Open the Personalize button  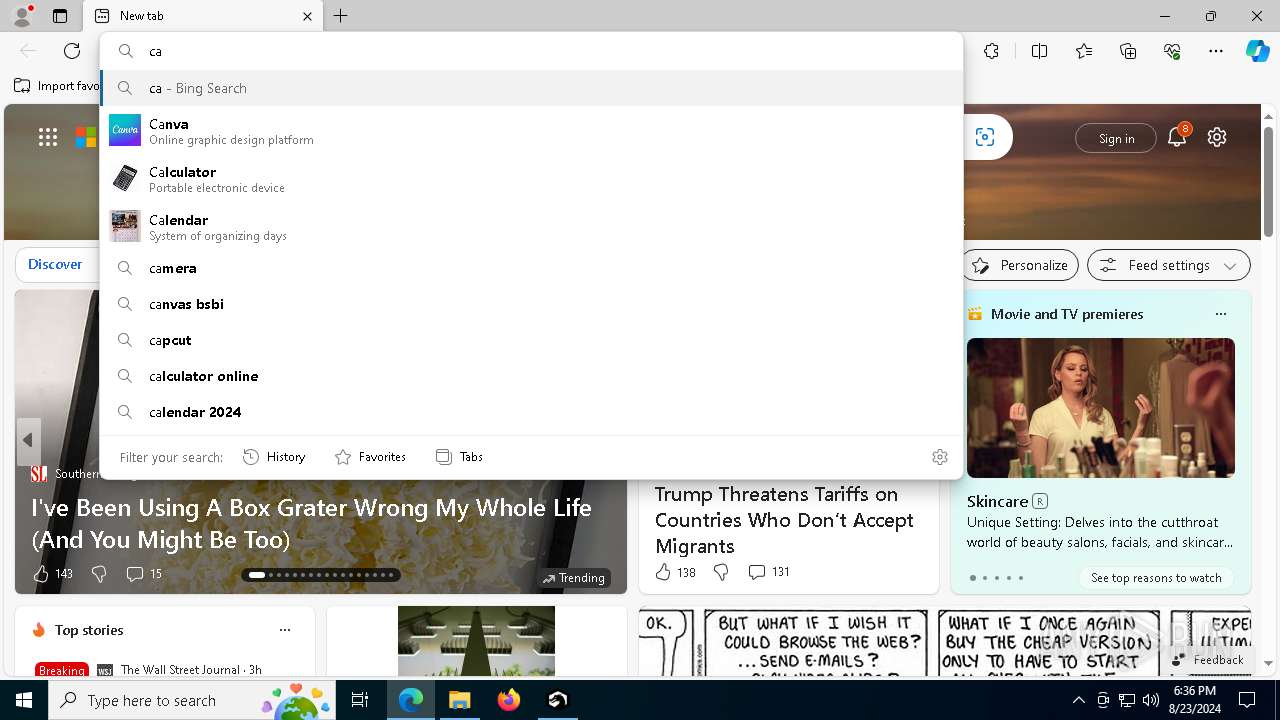click(1020, 265)
